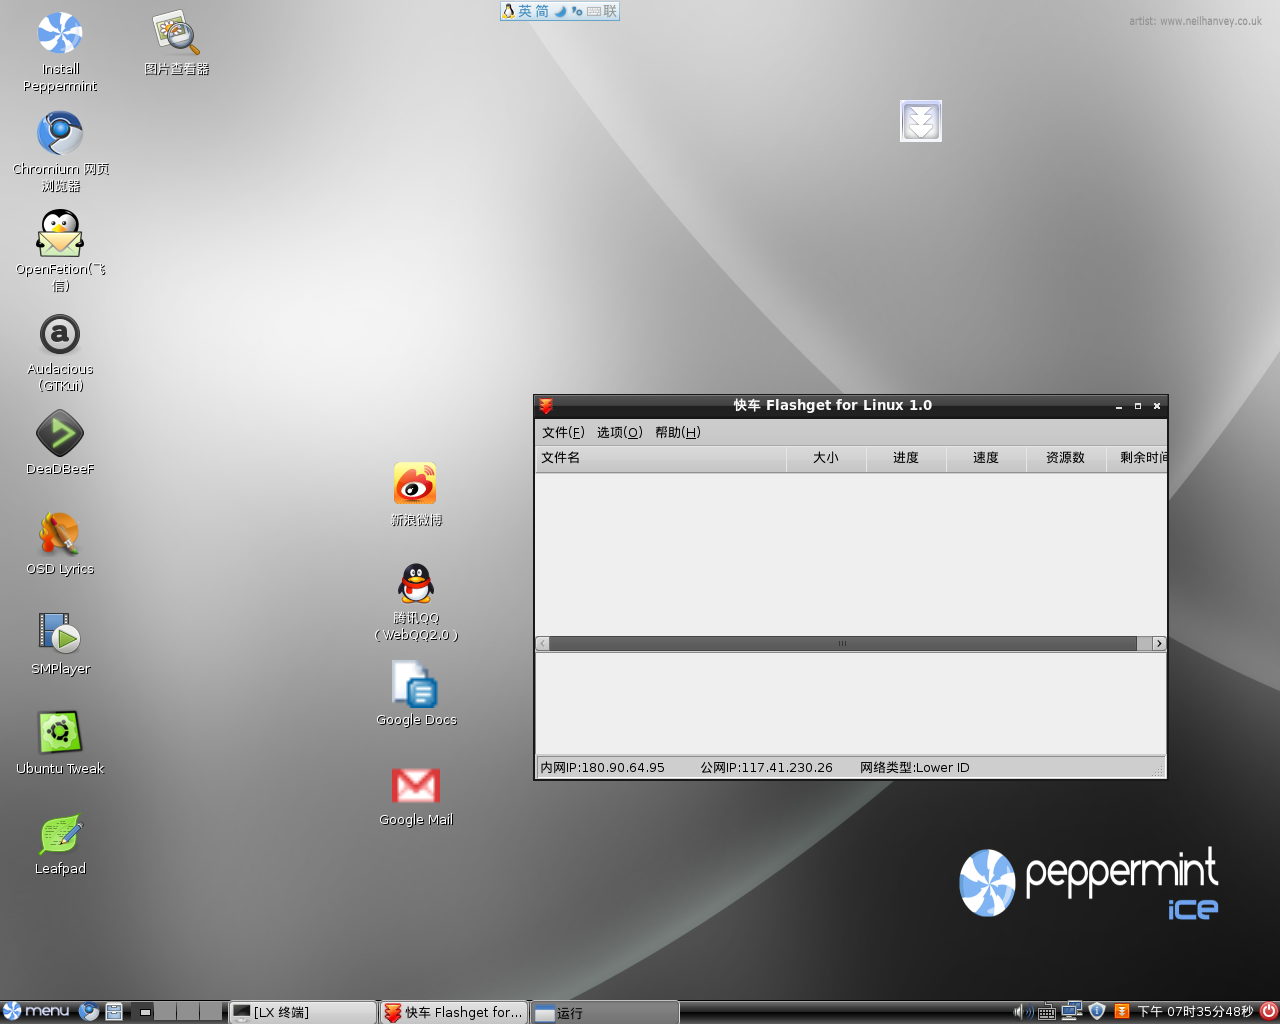Sort downloads by 资源数 column header
1280x1024 pixels.
[1066, 458]
